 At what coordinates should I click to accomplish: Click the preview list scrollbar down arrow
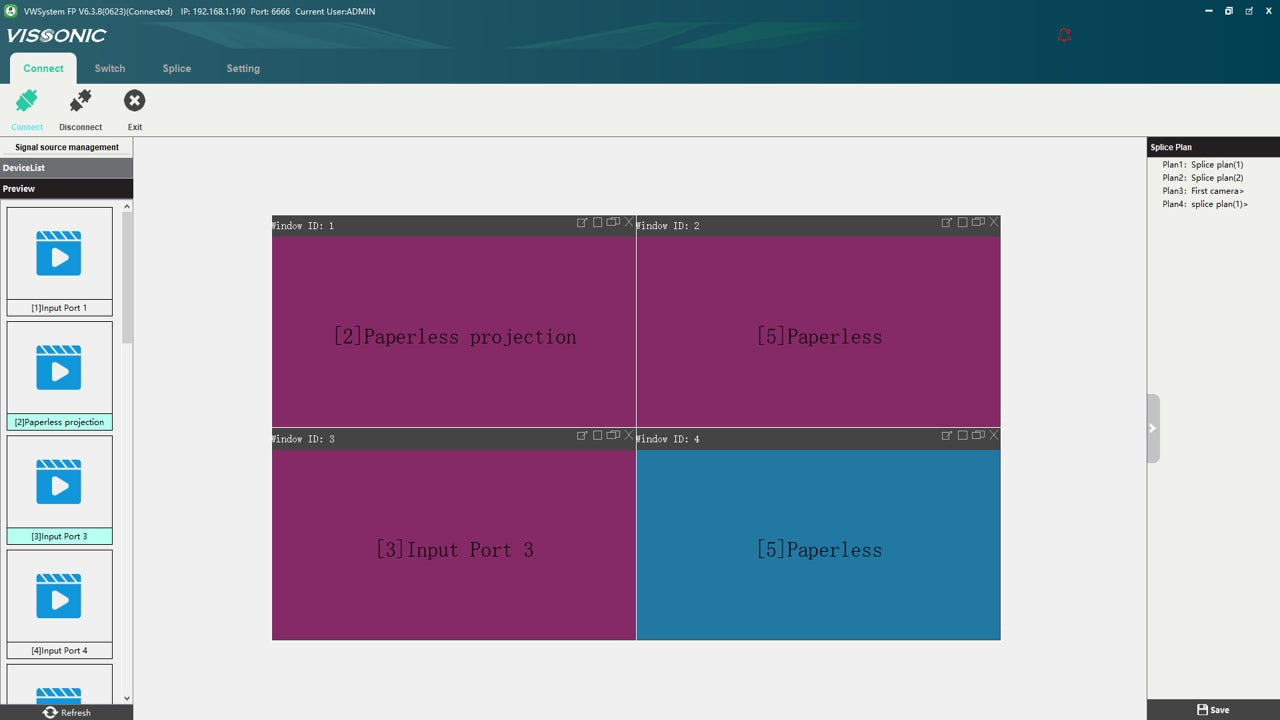[x=127, y=698]
